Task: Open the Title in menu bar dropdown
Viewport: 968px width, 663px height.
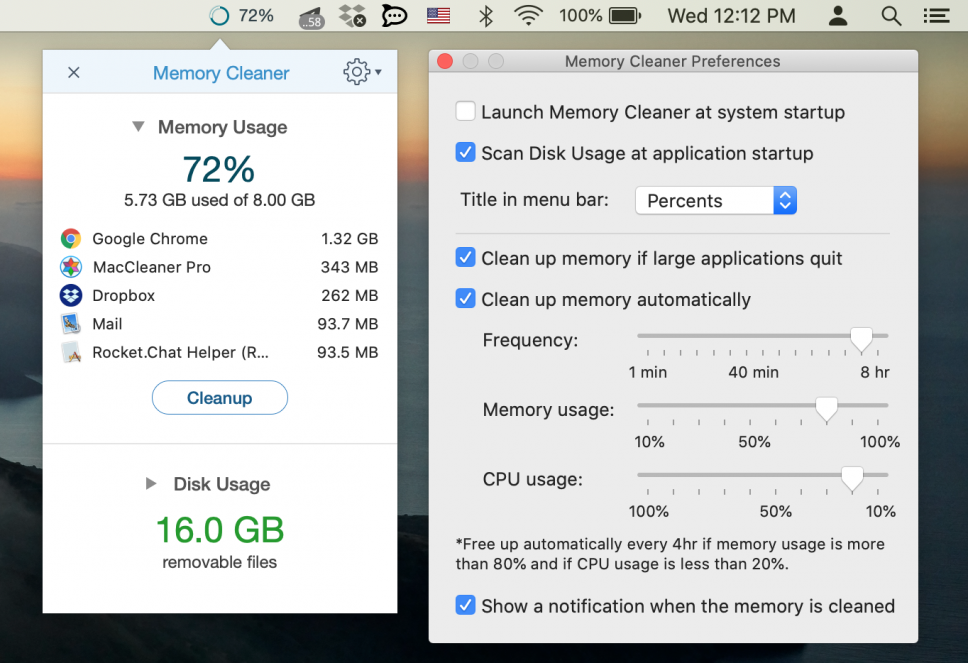Action: tap(716, 201)
